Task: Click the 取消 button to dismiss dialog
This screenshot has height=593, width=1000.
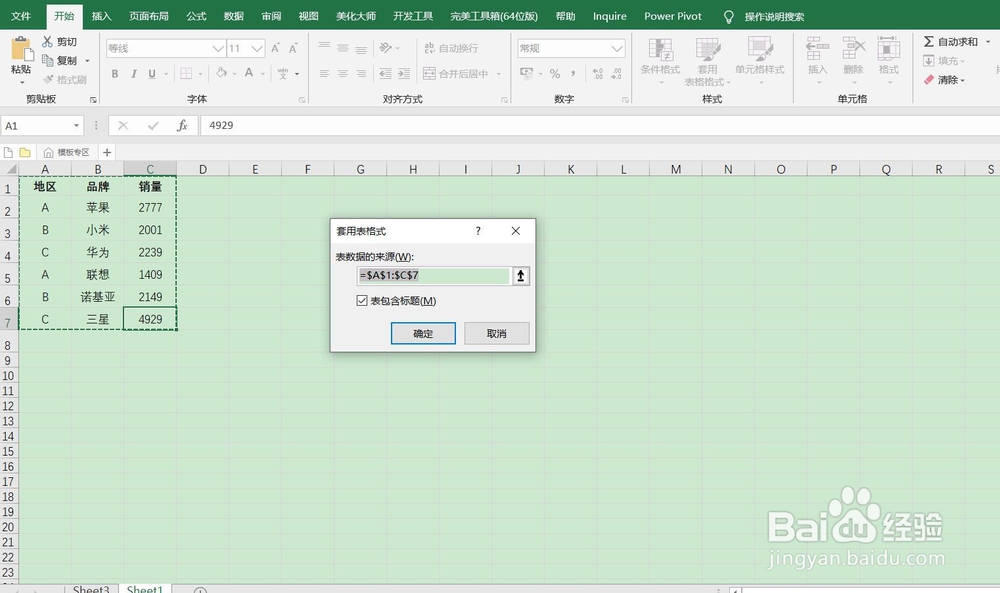Action: [x=496, y=333]
